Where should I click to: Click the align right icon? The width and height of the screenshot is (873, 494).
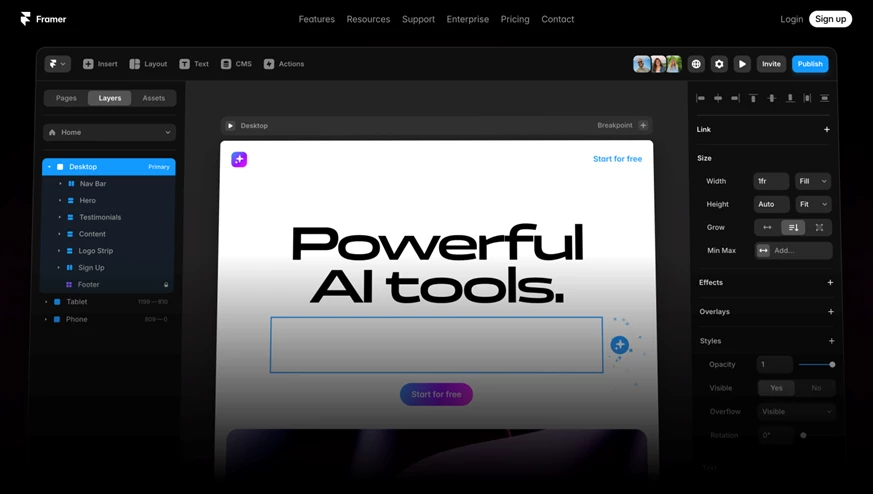[x=735, y=98]
